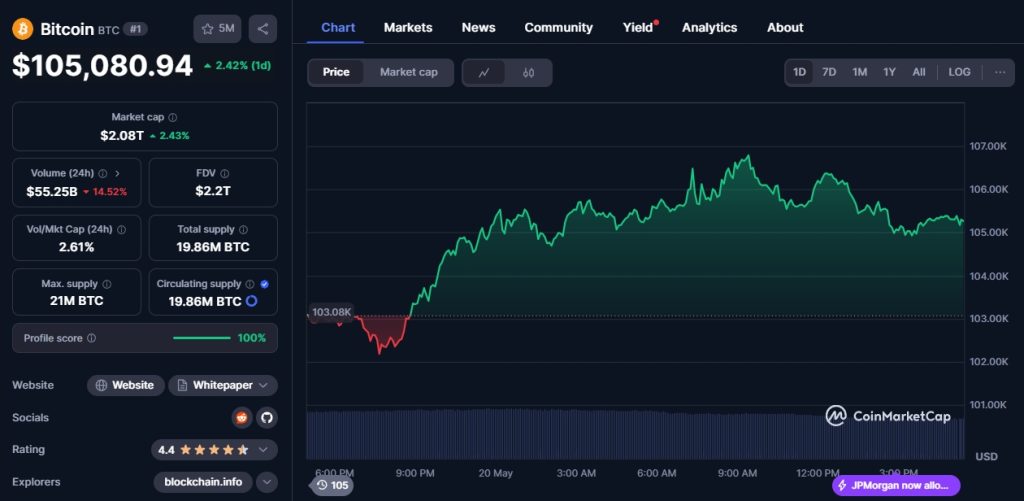Open the Markets tab
Screen dimensions: 1024x501
point(408,27)
